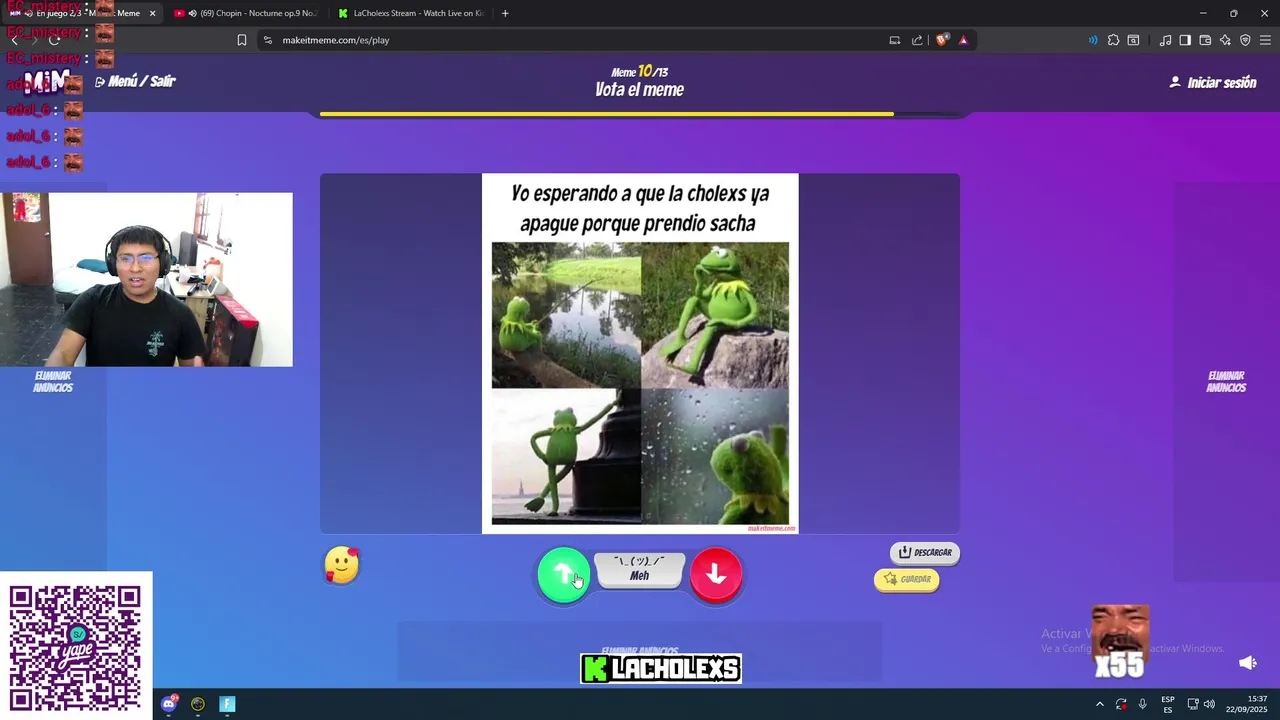Screen dimensions: 1280x720
Task: Open Brave Wallet icon
Action: point(1205,40)
